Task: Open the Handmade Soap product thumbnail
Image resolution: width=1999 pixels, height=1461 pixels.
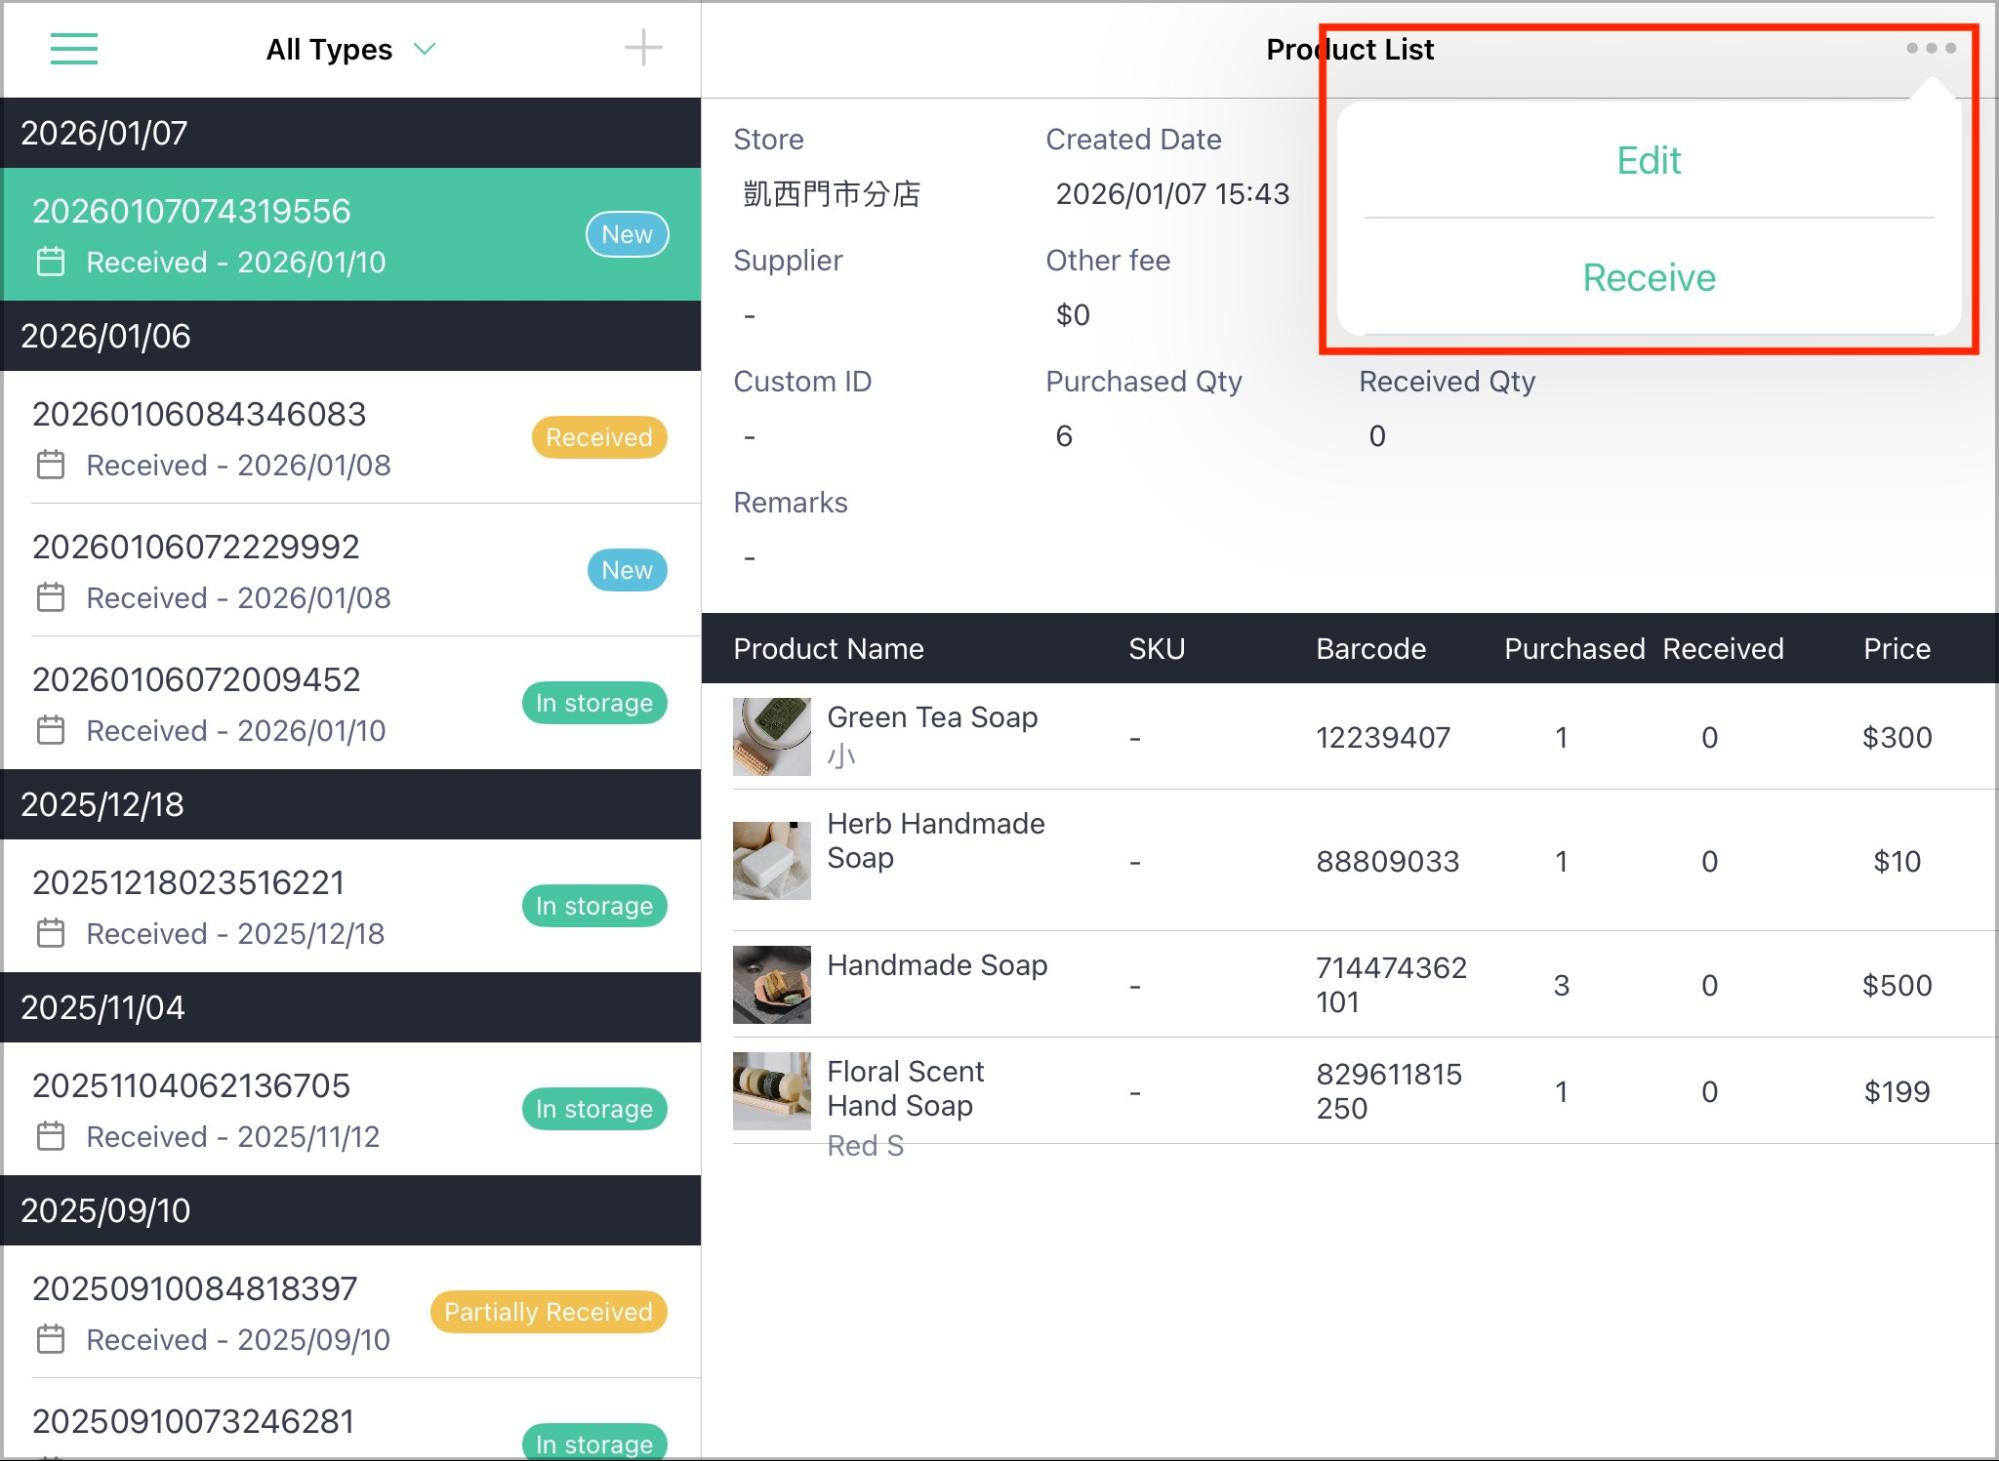Action: (772, 985)
